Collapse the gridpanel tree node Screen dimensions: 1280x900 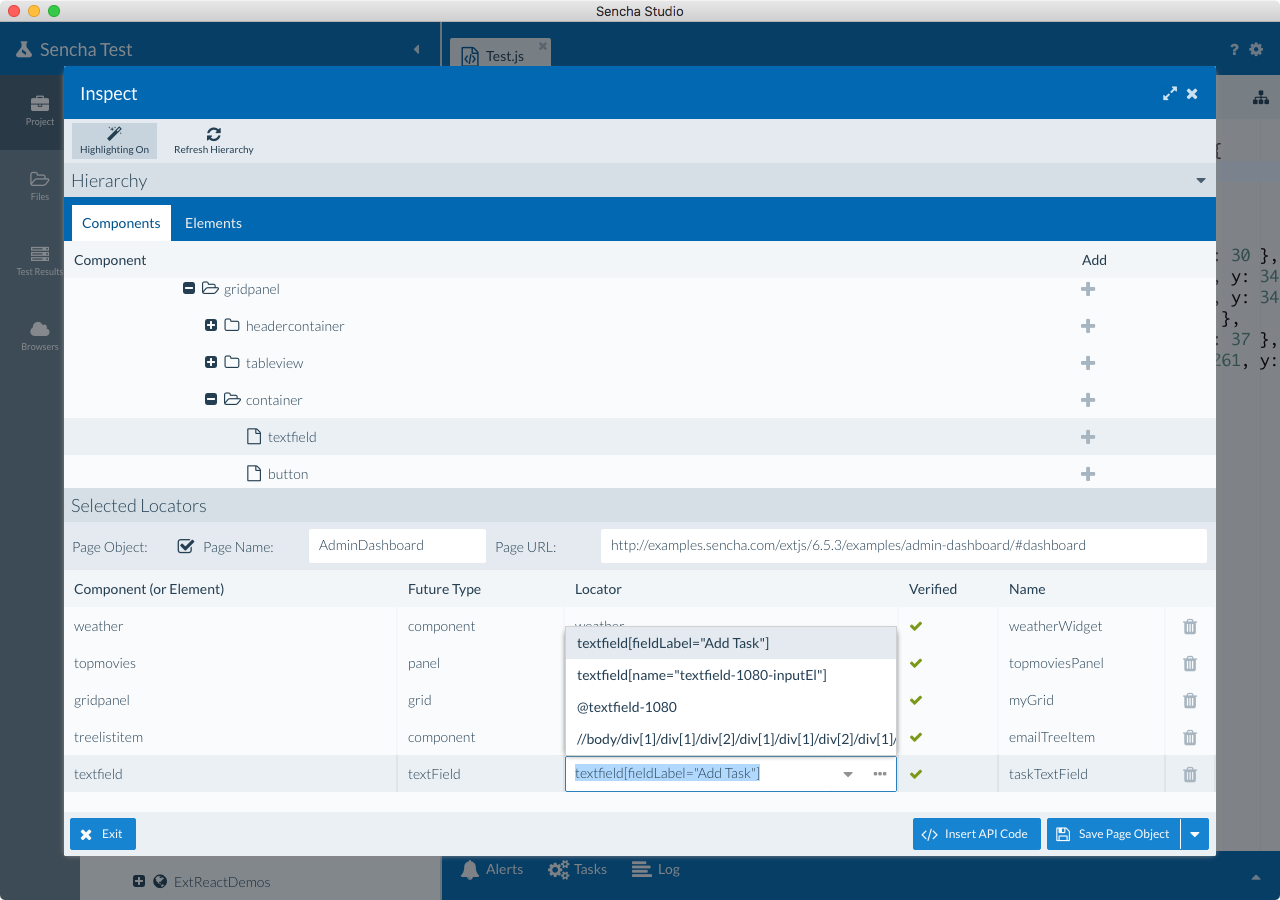[188, 289]
